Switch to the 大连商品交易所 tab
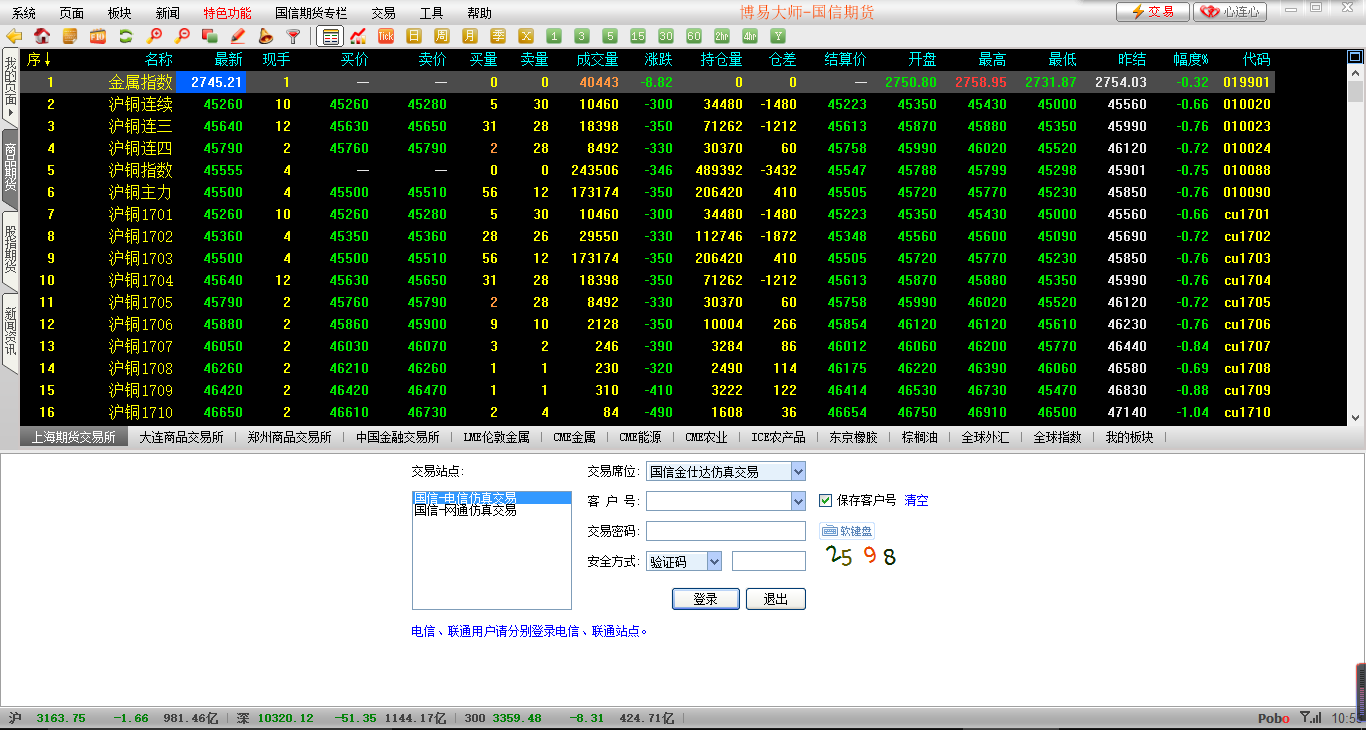Image resolution: width=1366 pixels, height=730 pixels. click(x=181, y=437)
